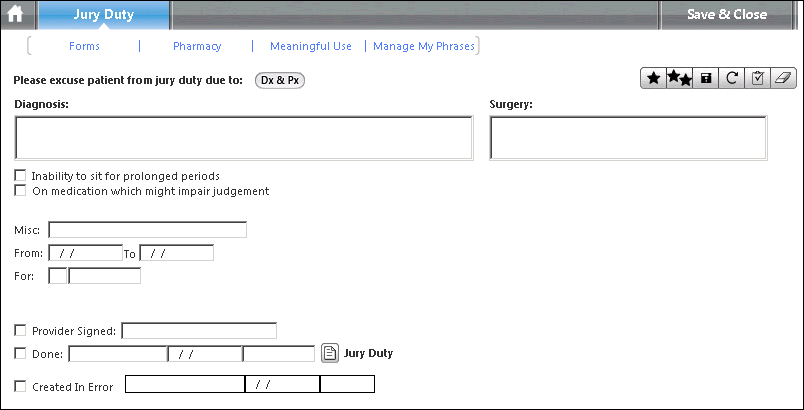Image resolution: width=804 pixels, height=410 pixels.
Task: Tick the Done checkbox
Action: coord(20,353)
